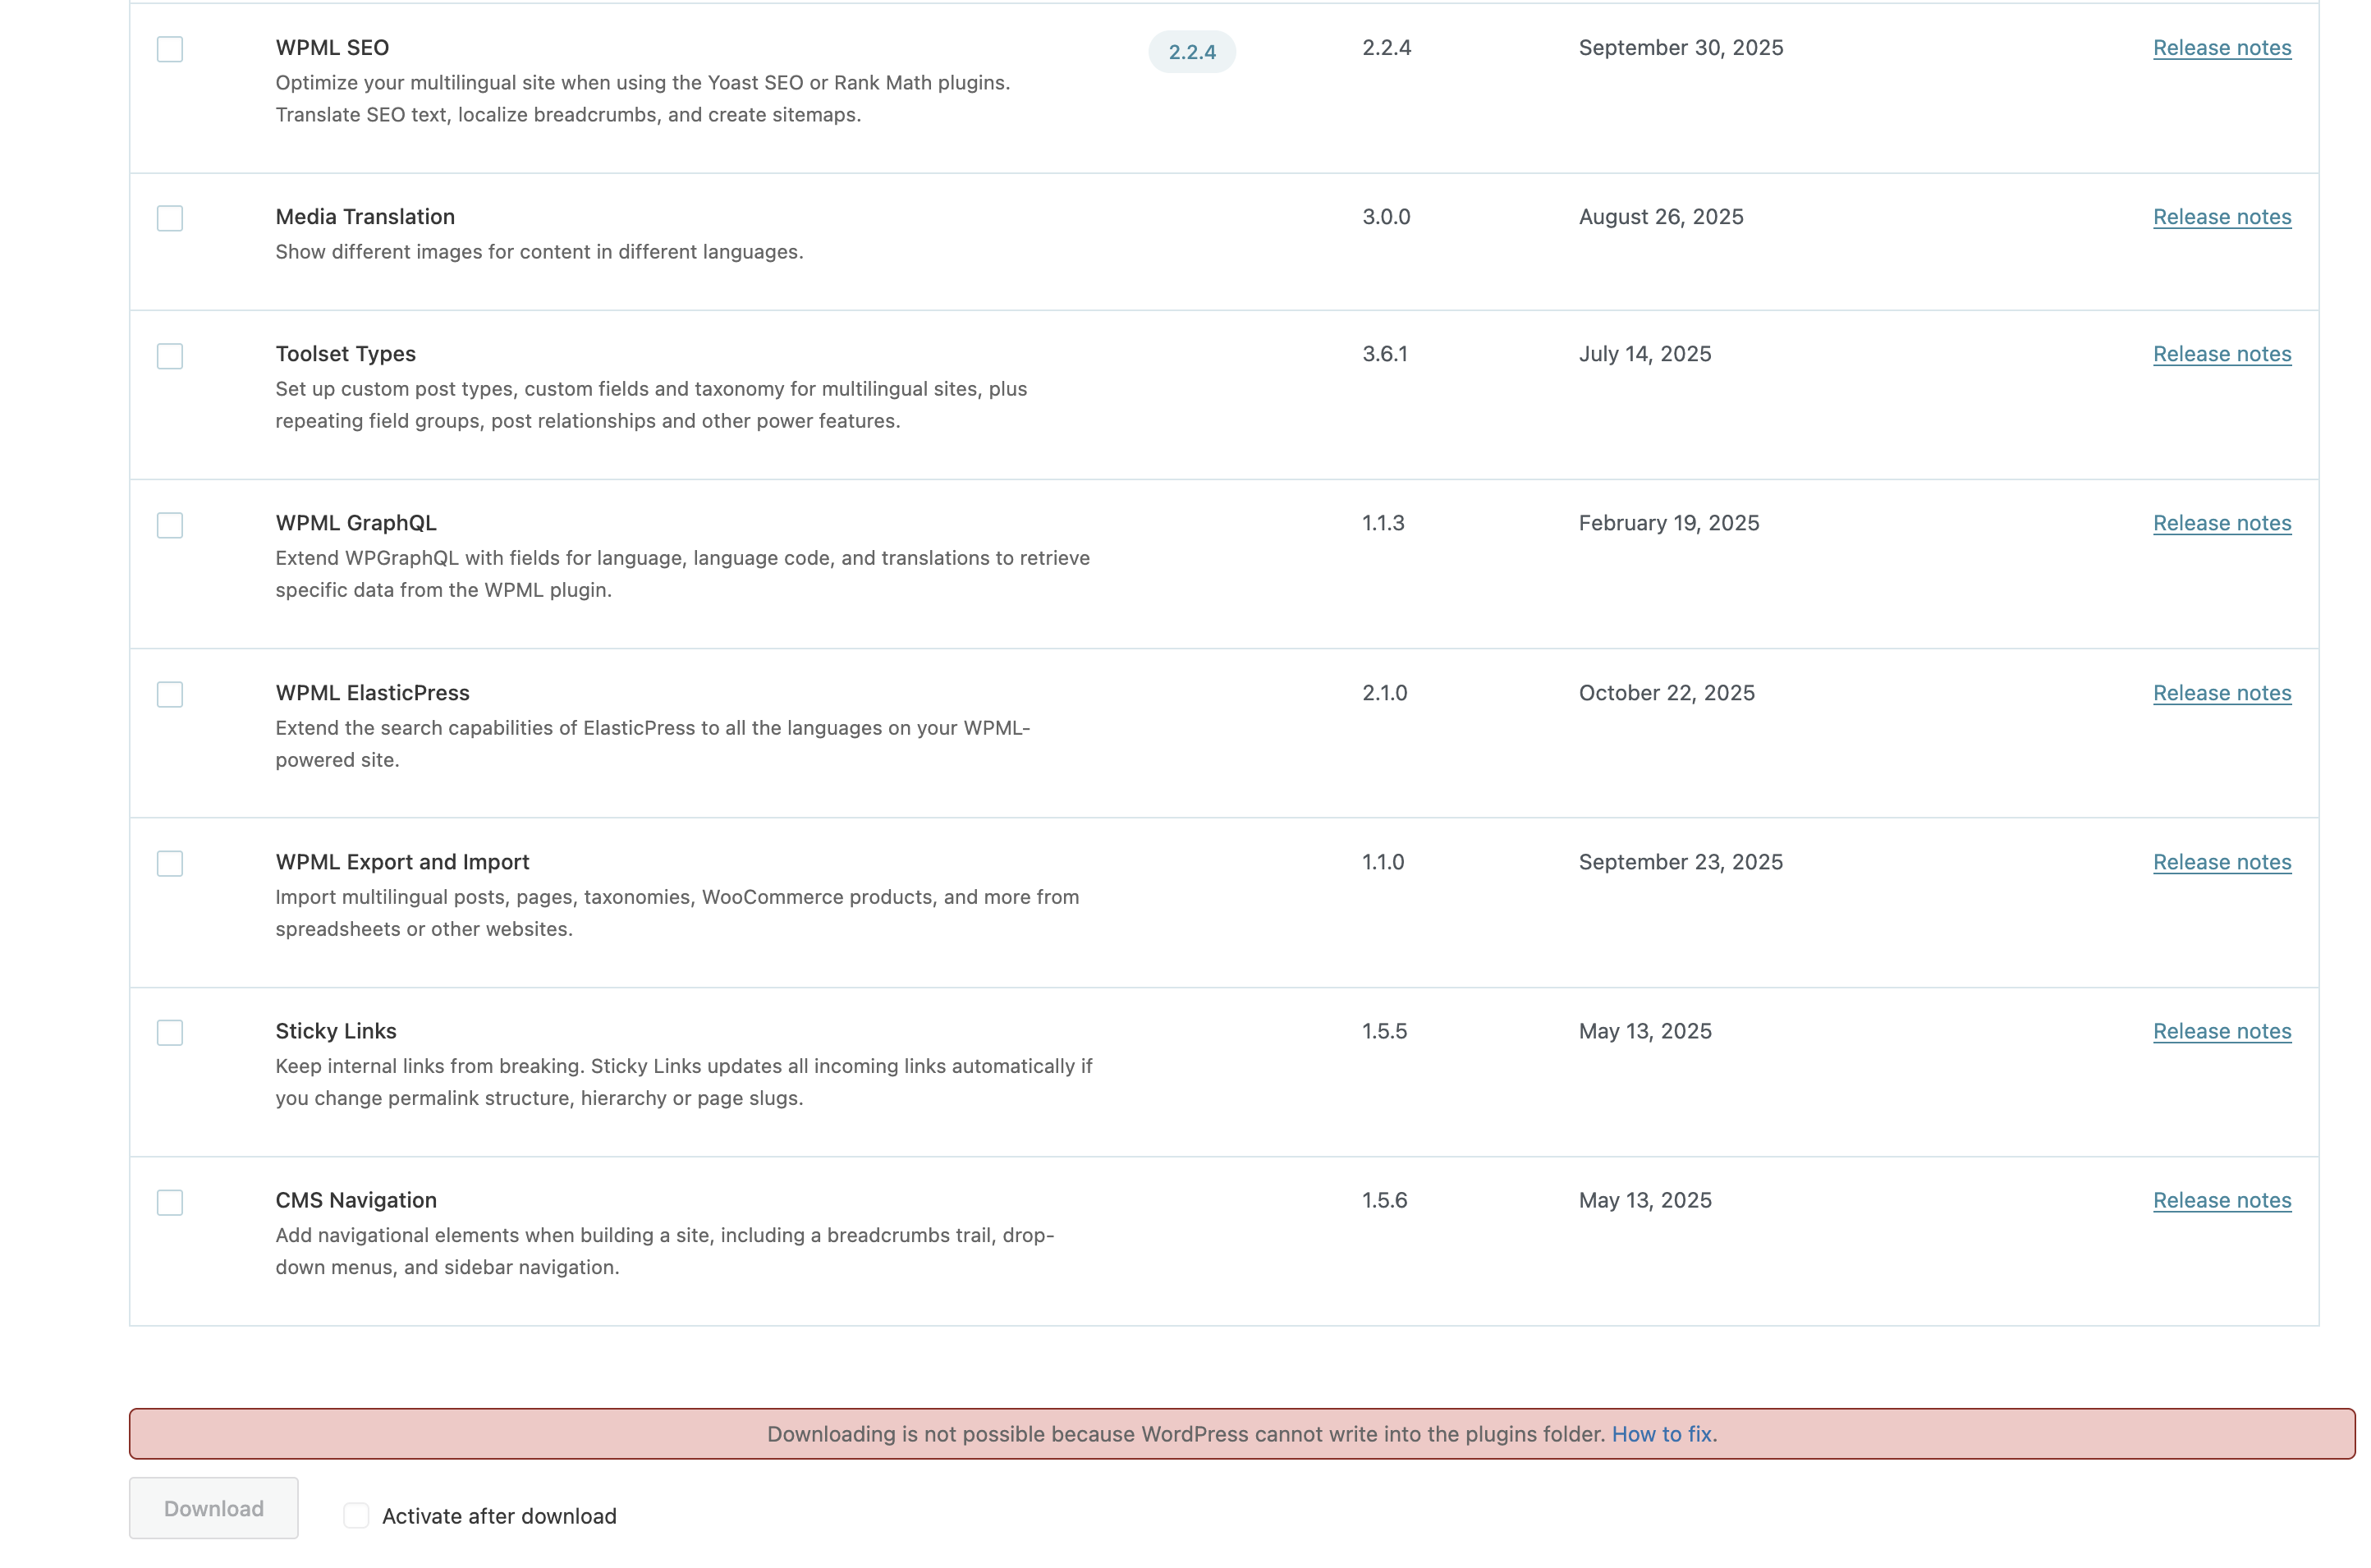Select the Media Translation plugin checkbox
This screenshot has height=1568, width=2371.
coord(170,218)
